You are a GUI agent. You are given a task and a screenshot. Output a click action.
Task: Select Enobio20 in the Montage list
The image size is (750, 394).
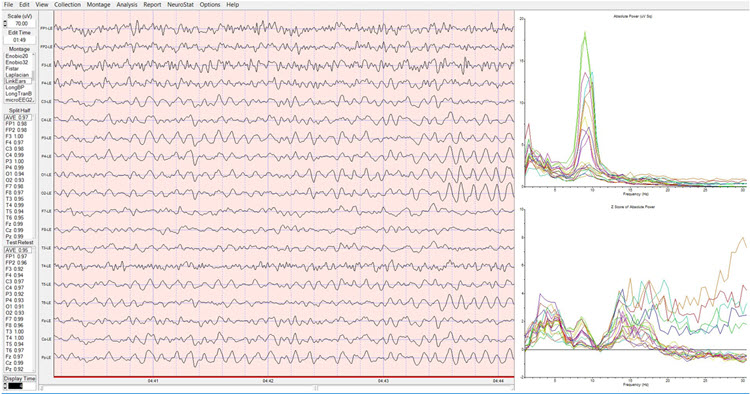coord(17,56)
